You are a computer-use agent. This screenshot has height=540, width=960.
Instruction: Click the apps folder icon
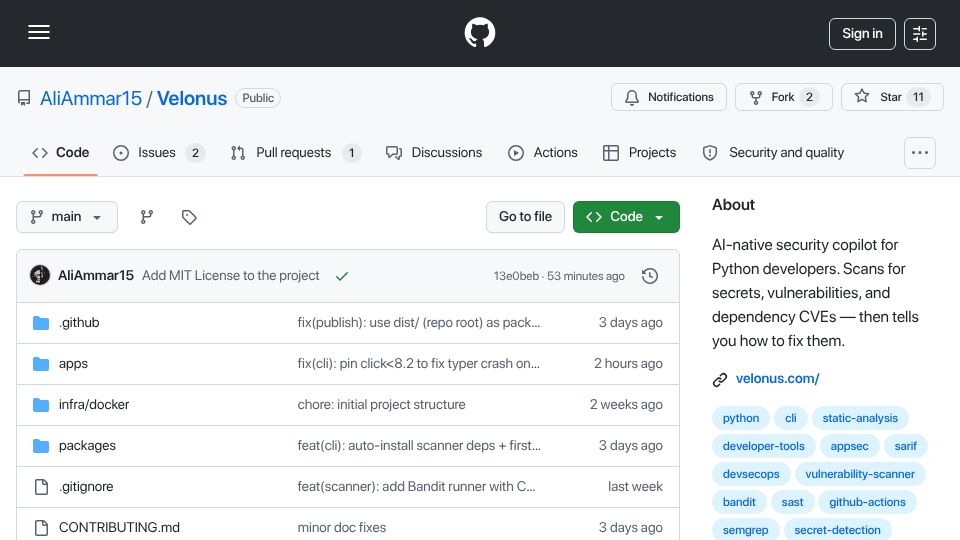[x=41, y=364]
